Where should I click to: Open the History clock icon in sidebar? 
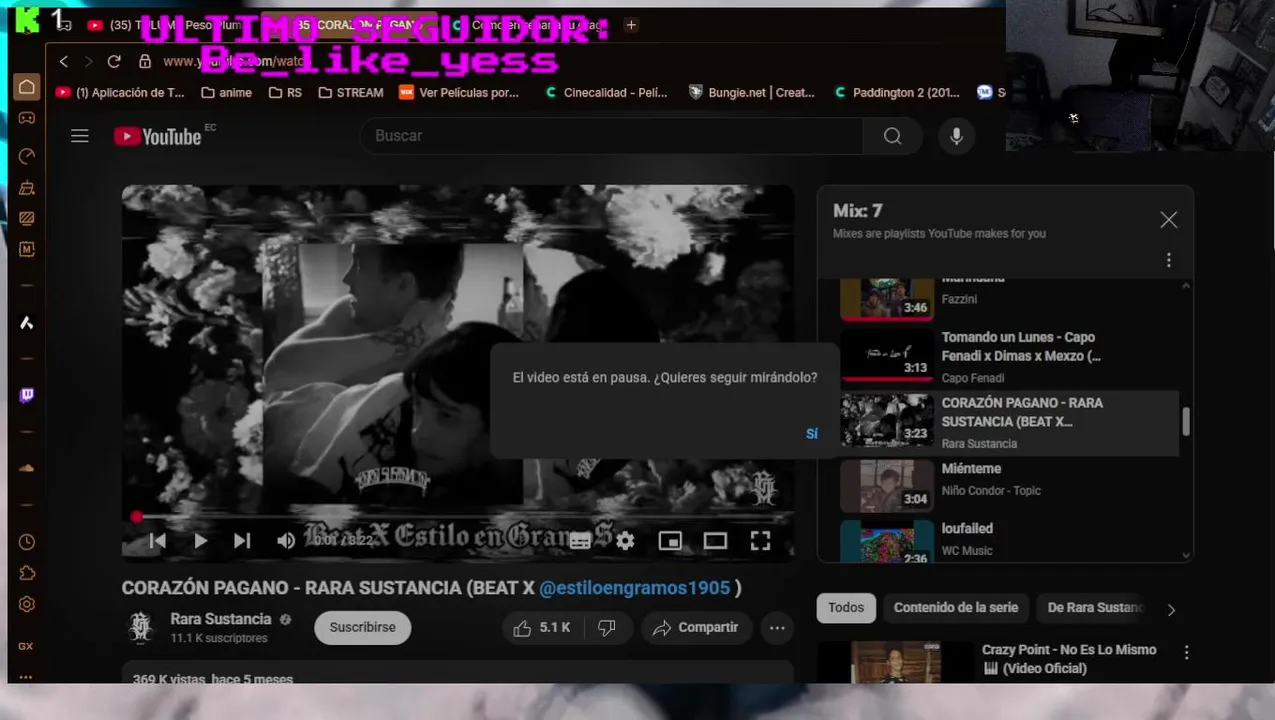[x=27, y=542]
